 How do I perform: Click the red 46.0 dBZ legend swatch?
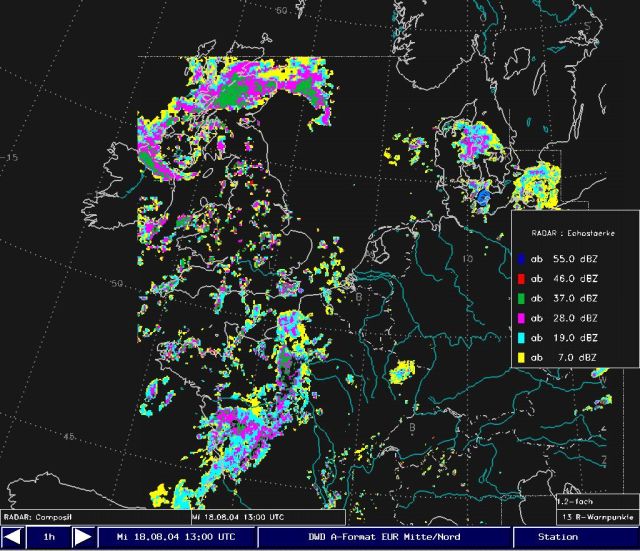521,278
